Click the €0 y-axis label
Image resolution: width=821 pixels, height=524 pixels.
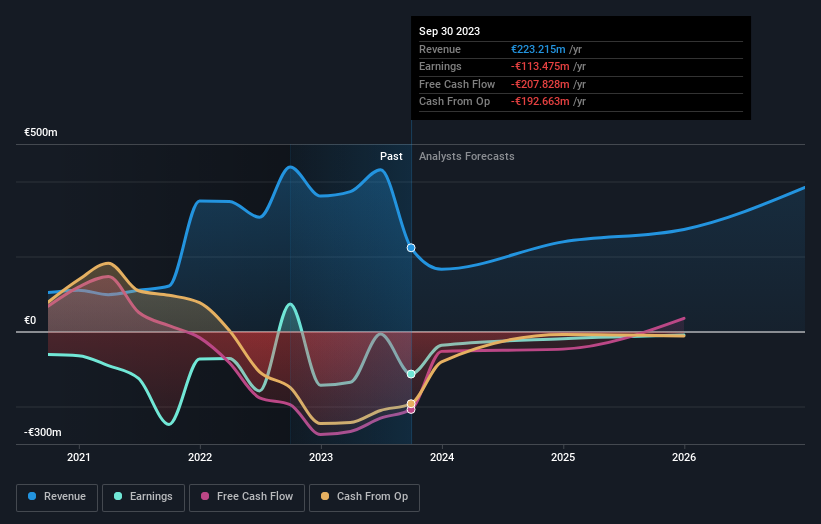point(30,320)
